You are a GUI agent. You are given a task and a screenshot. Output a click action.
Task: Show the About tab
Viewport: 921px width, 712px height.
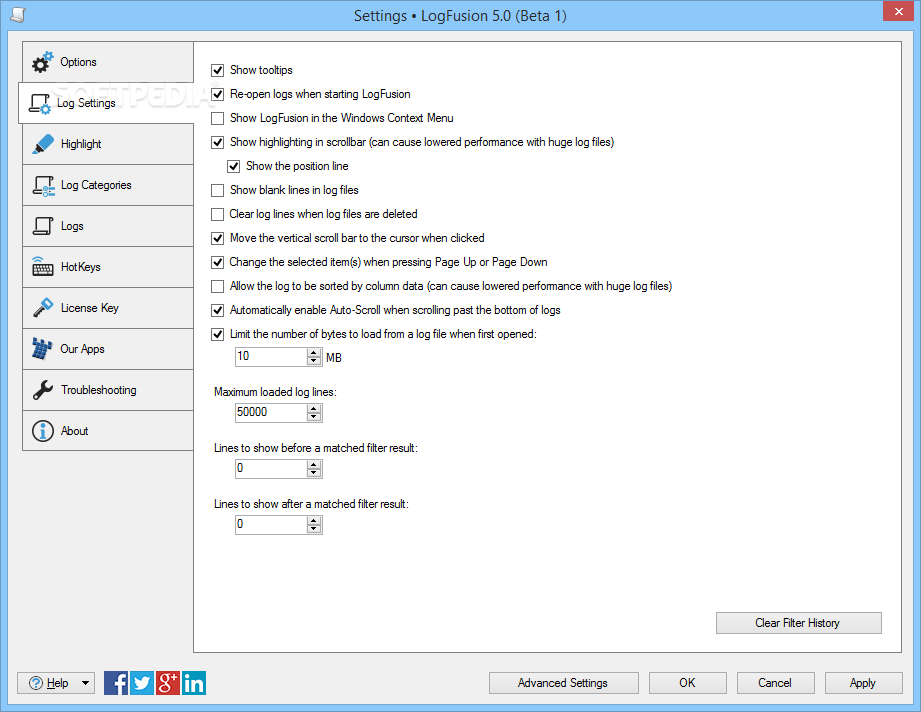108,431
